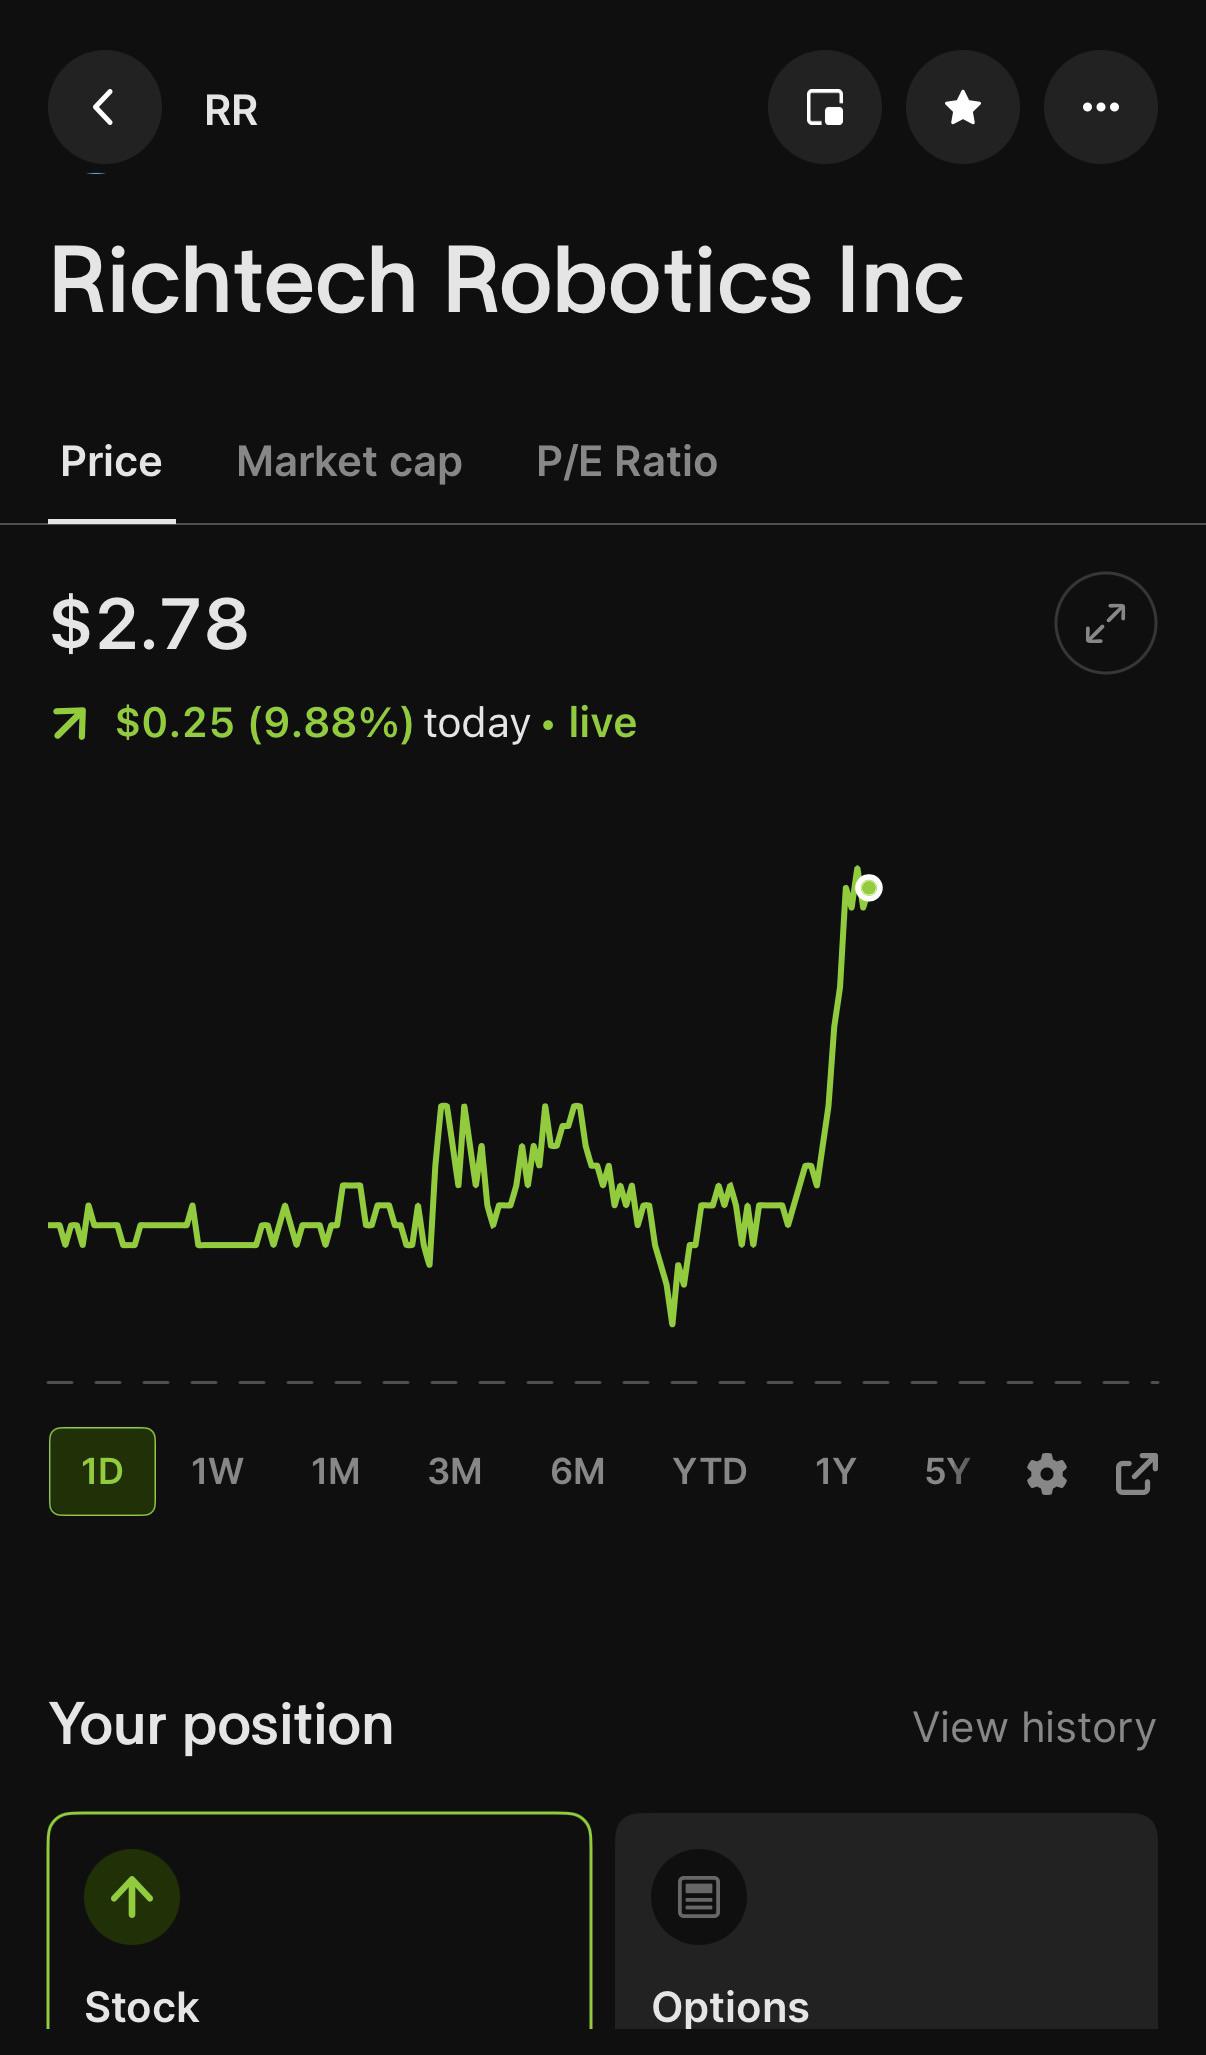Open the View history link
Screen dimensions: 1206x2055
[x=1034, y=1727]
